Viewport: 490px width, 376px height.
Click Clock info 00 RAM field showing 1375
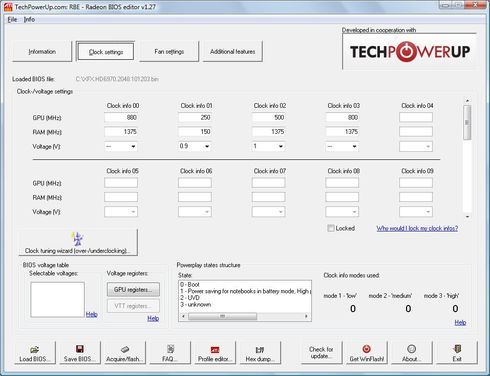(x=121, y=132)
